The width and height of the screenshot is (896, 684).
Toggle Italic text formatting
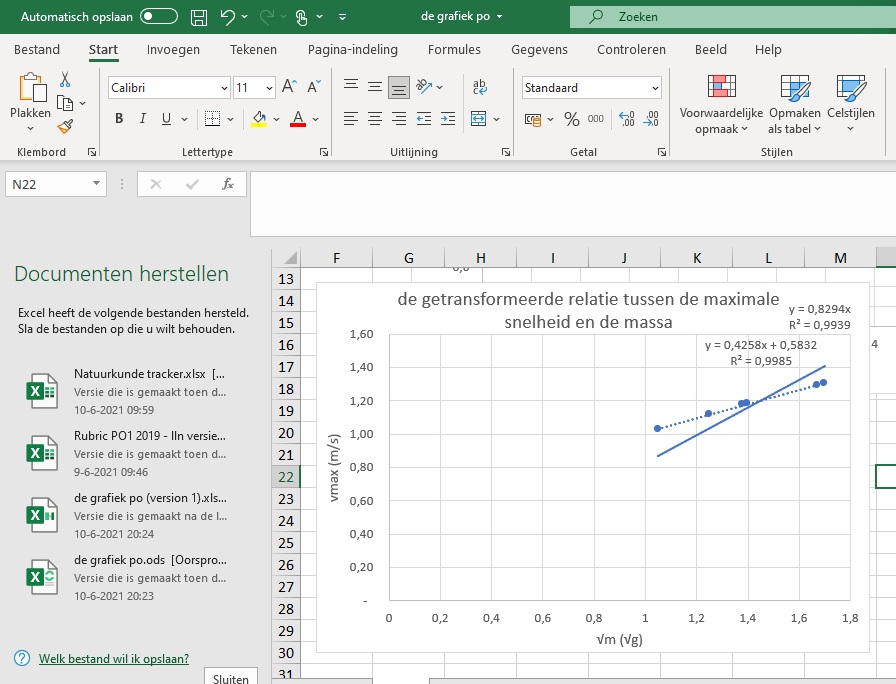coord(143,119)
